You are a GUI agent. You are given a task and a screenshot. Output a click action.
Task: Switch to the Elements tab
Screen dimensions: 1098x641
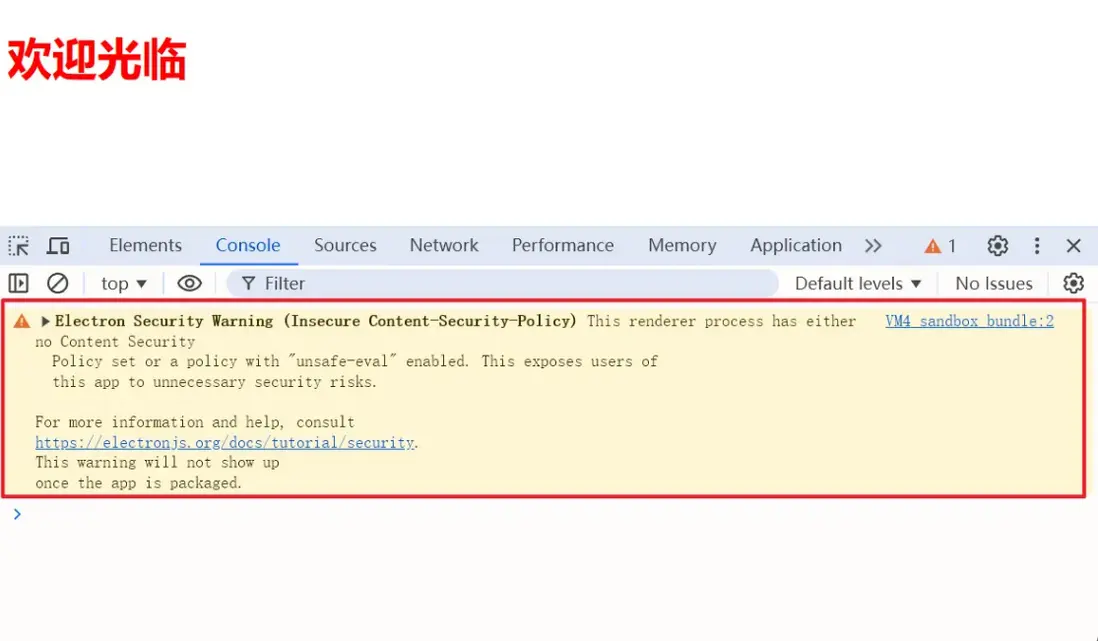pyautogui.click(x=145, y=246)
